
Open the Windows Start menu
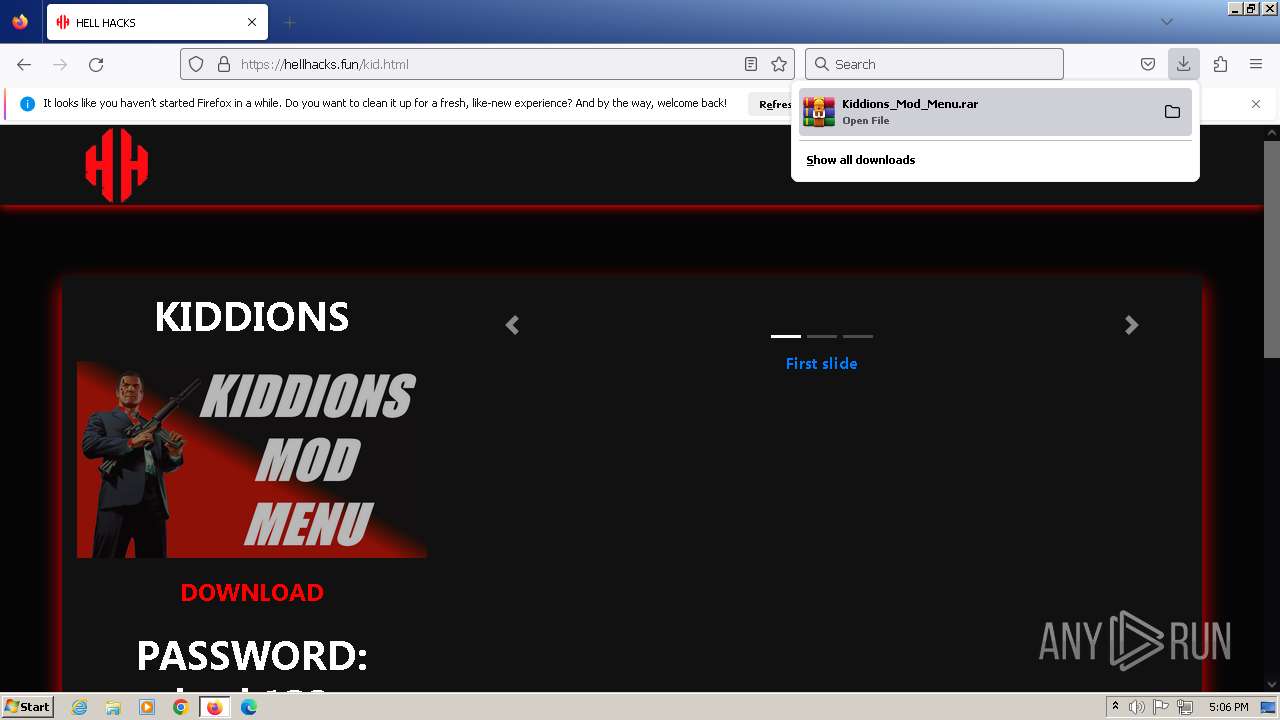click(27, 707)
